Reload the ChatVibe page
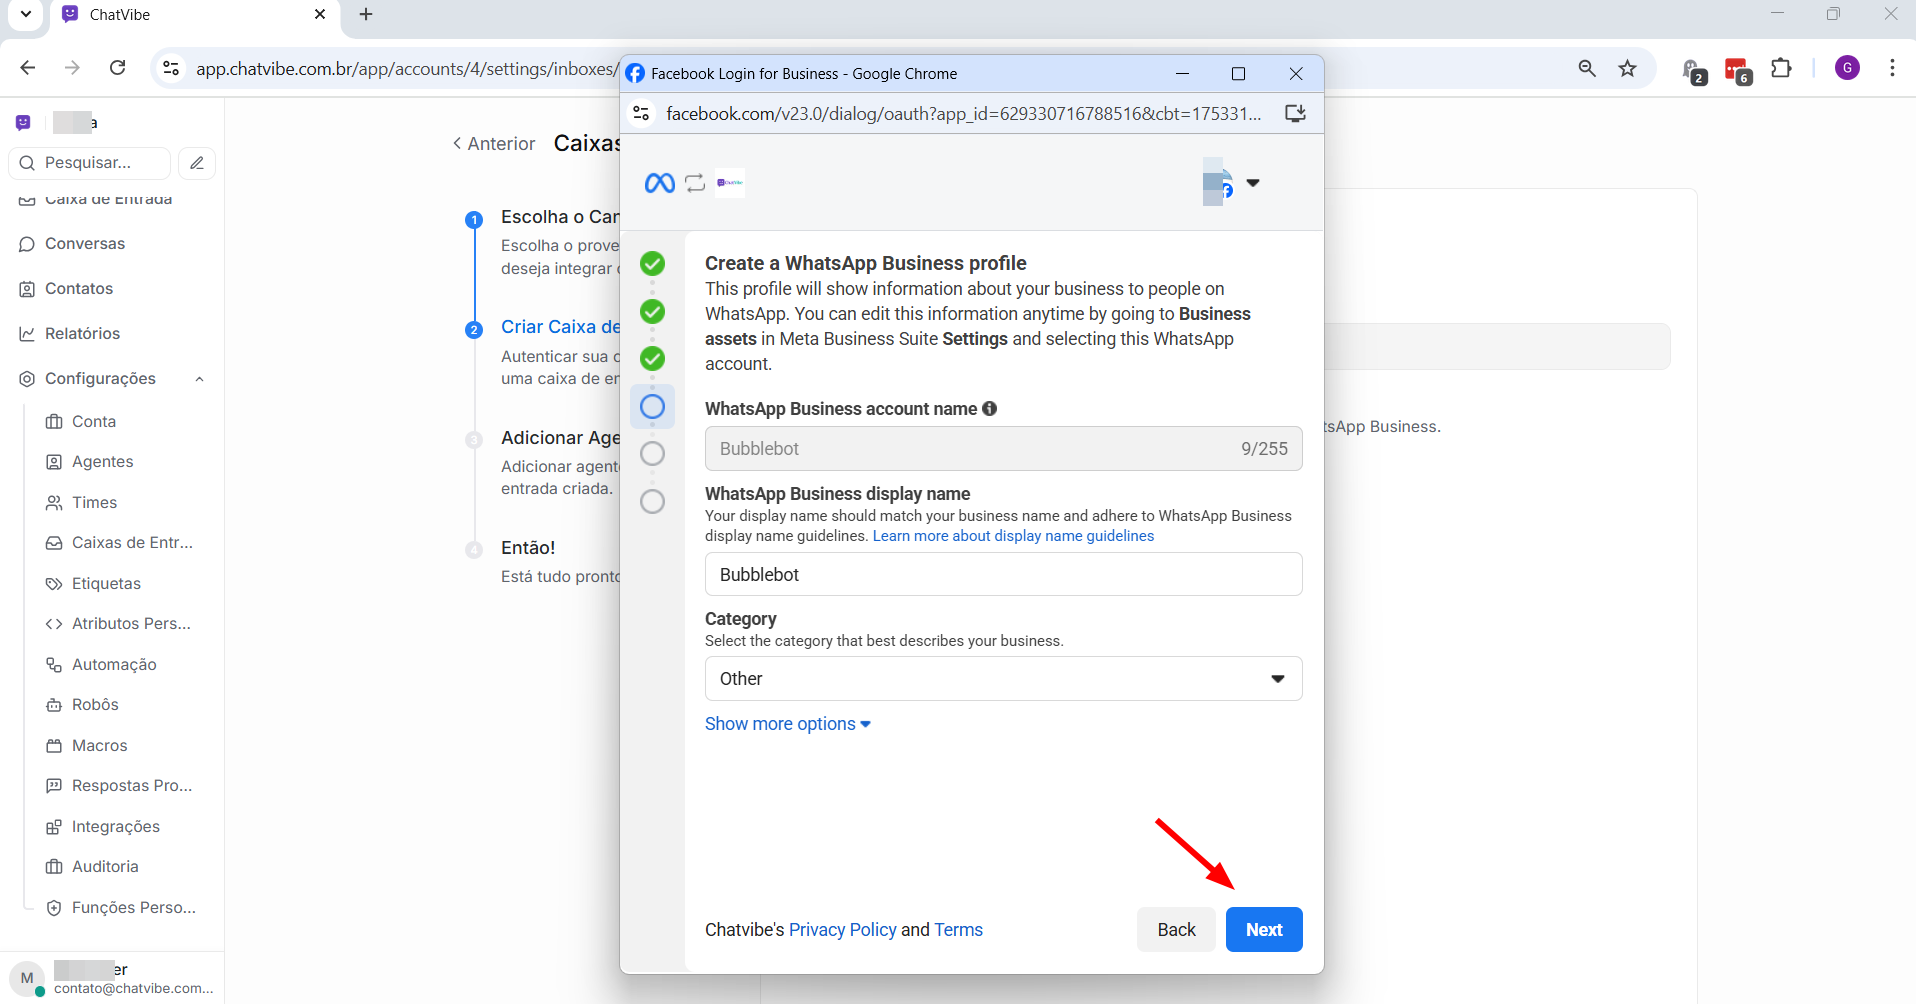This screenshot has width=1916, height=1004. [x=118, y=68]
